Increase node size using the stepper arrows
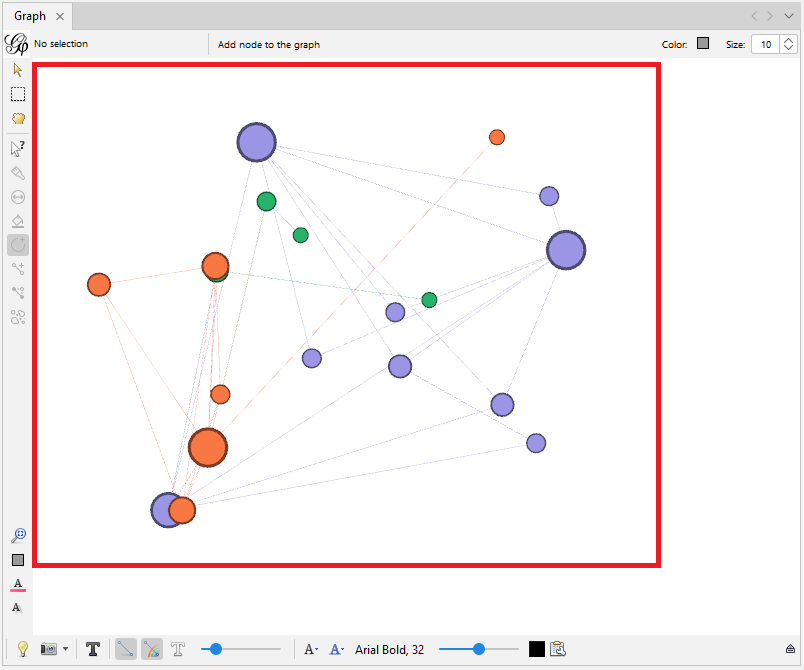Image resolution: width=804 pixels, height=670 pixels. click(x=788, y=40)
